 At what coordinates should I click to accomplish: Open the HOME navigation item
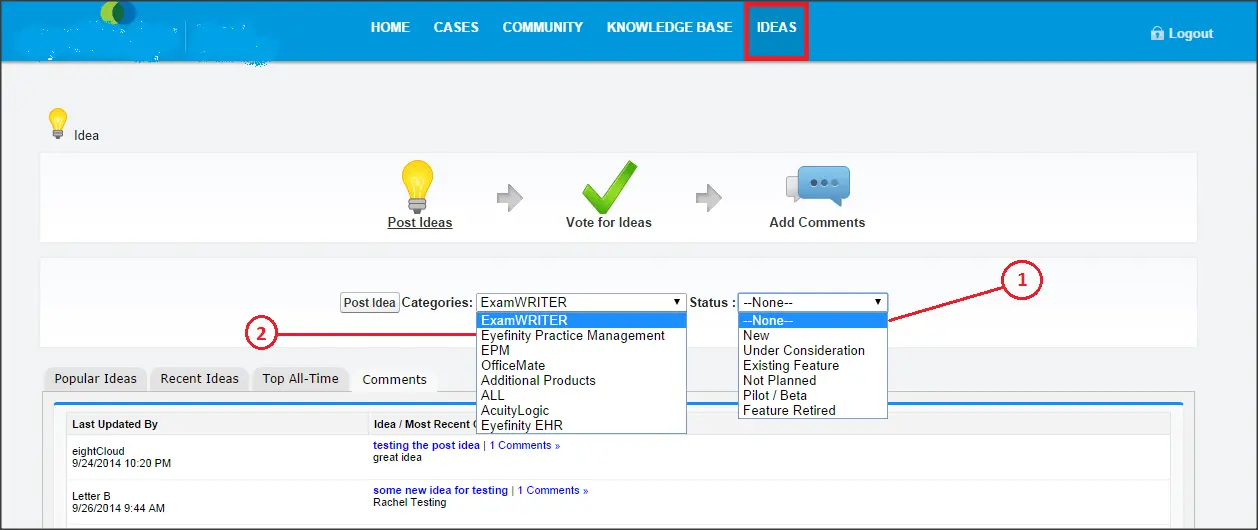[x=390, y=27]
